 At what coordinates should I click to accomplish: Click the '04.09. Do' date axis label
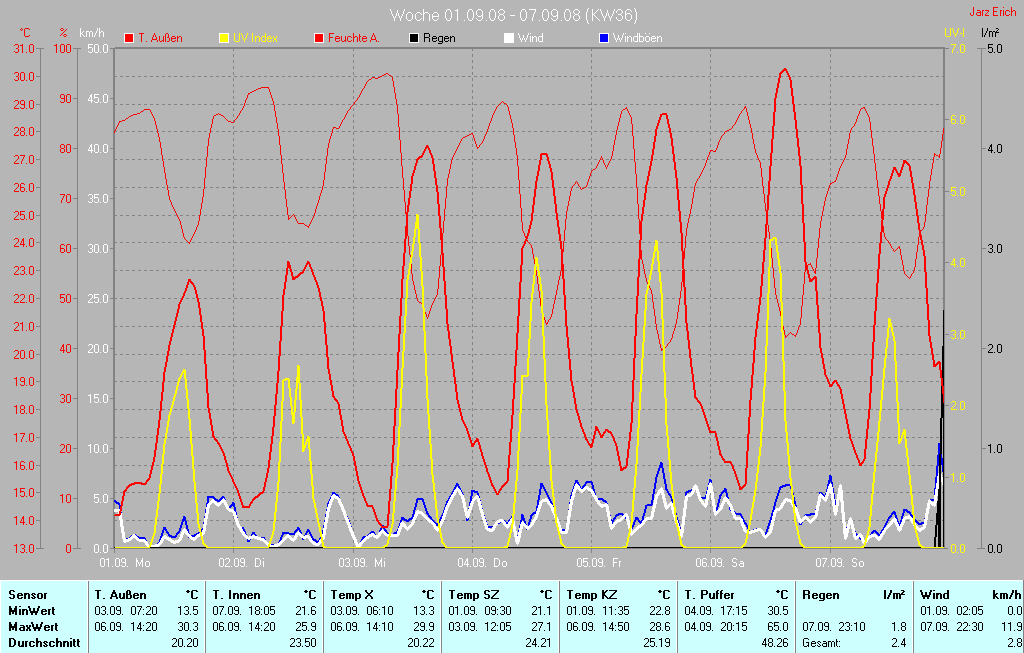[x=482, y=562]
